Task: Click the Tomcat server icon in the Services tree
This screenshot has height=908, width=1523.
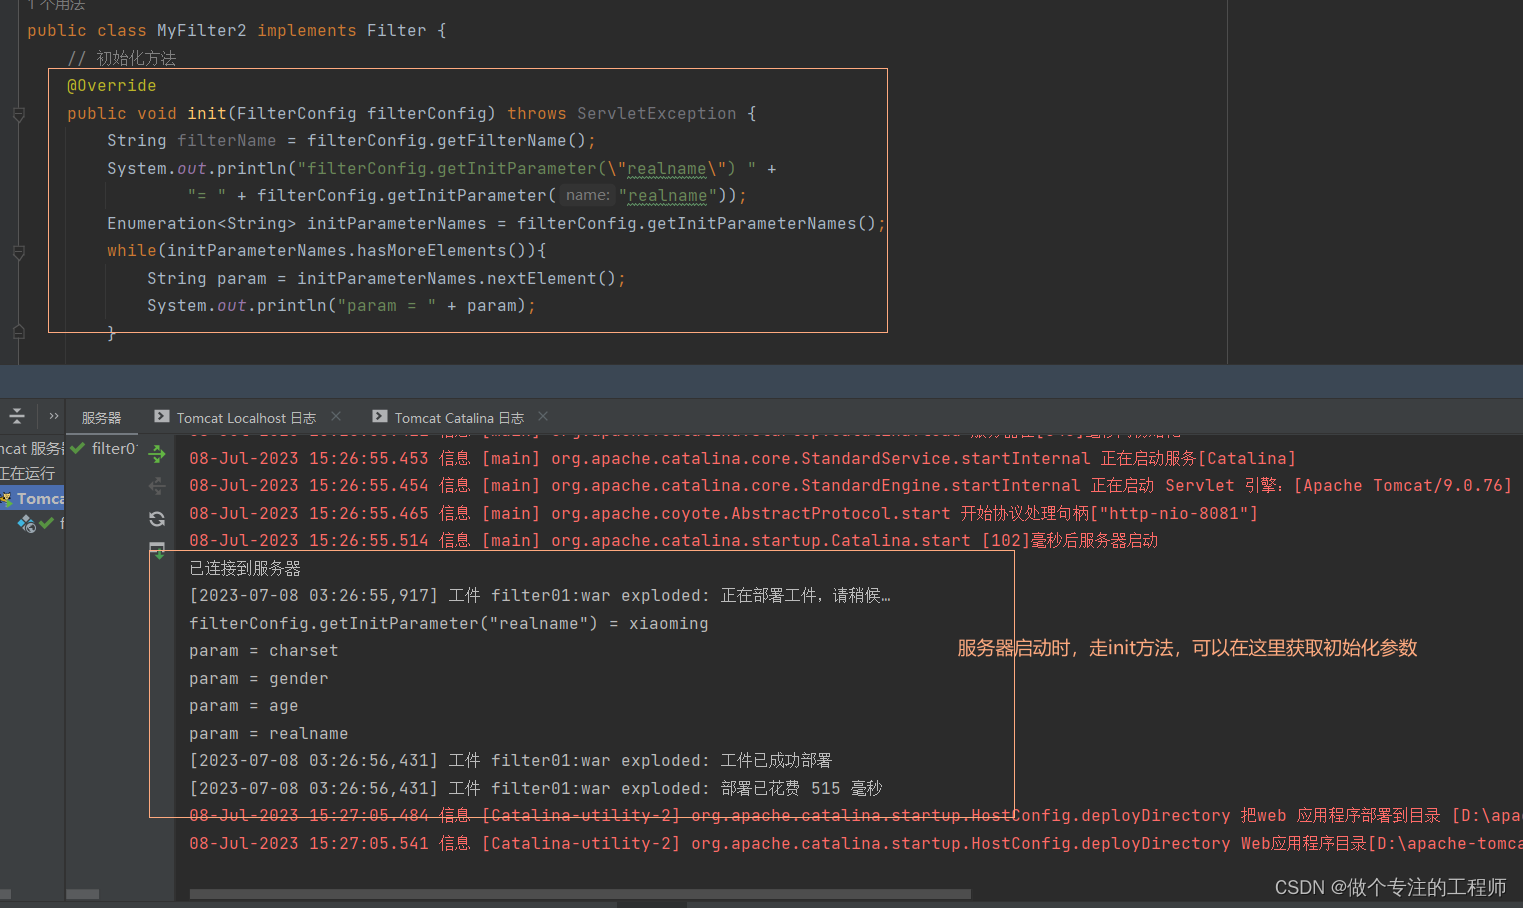Action: (x=7, y=497)
